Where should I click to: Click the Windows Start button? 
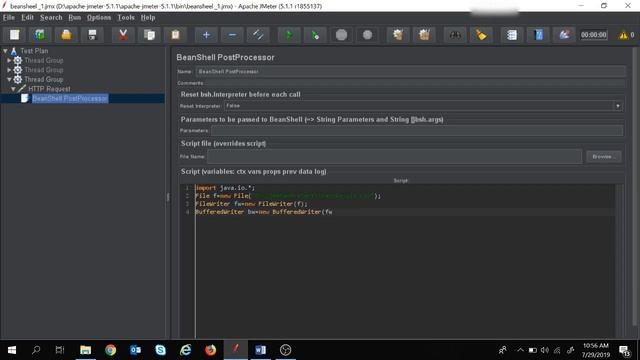coord(12,350)
